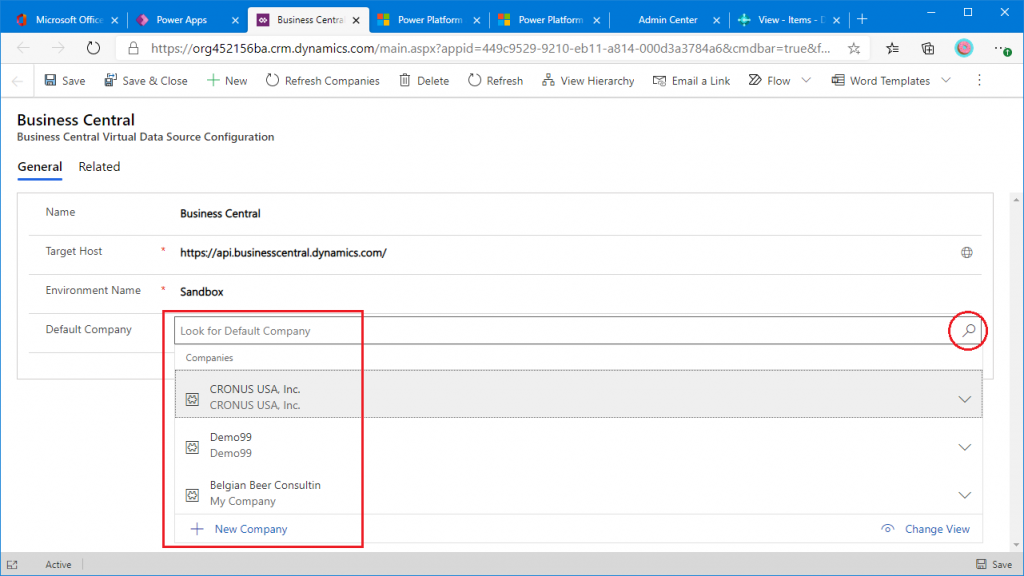The height and width of the screenshot is (576, 1024).
Task: Expand details chevron for Demo99
Action: [x=965, y=447]
